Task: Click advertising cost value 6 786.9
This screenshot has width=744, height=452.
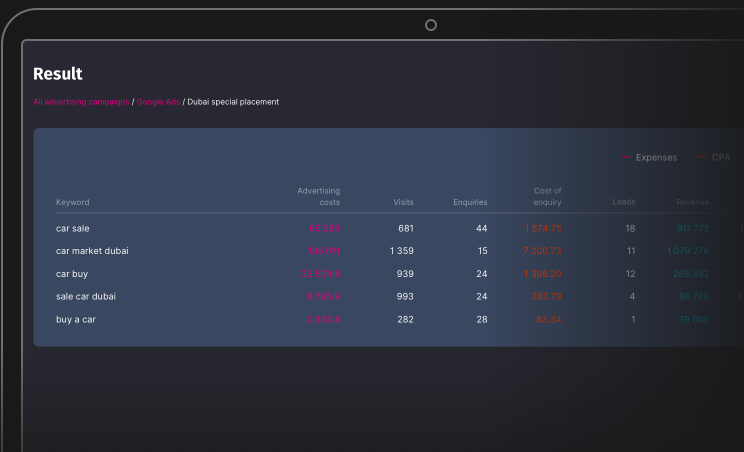Action: point(323,296)
